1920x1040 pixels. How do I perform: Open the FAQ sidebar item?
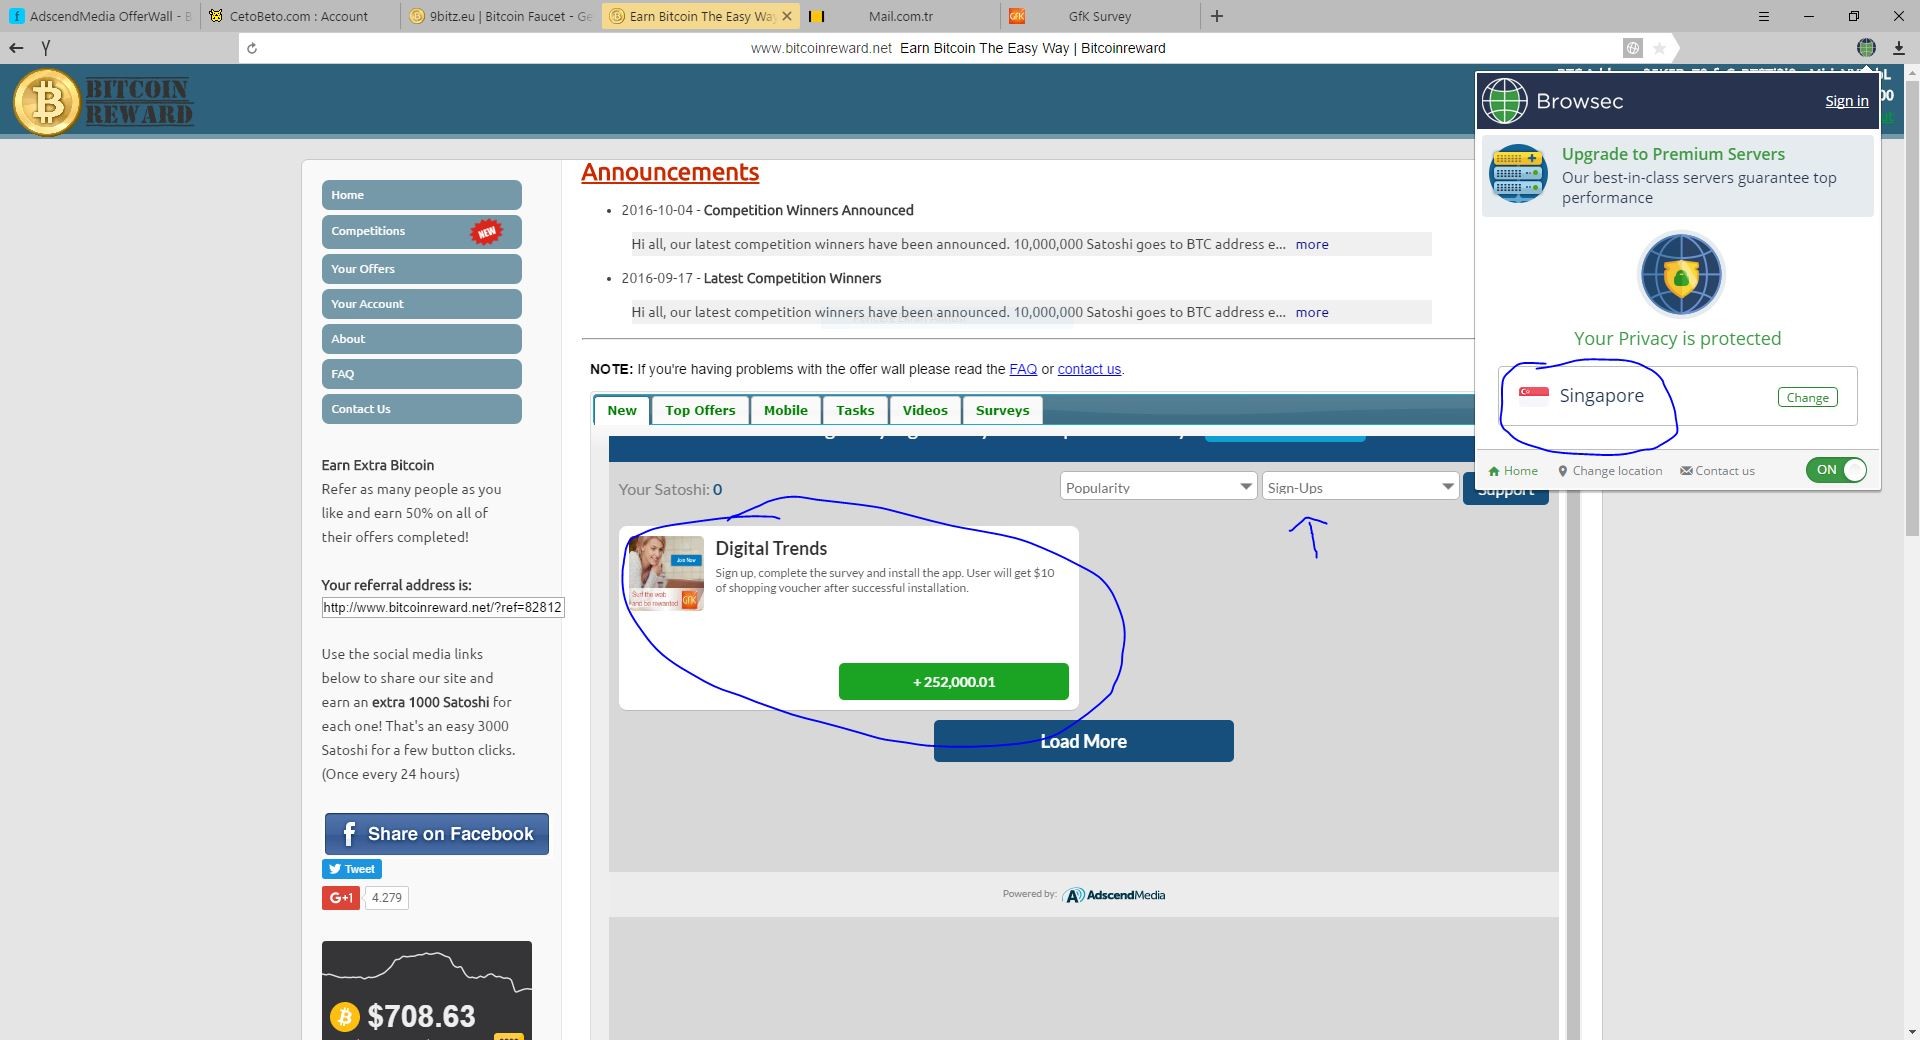tap(421, 374)
